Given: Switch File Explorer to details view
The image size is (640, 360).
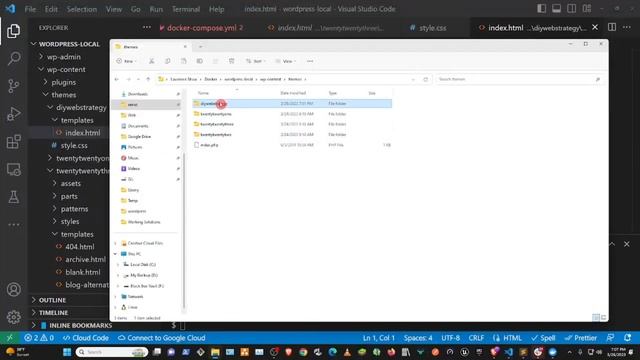Looking at the screenshot, I should (596, 318).
